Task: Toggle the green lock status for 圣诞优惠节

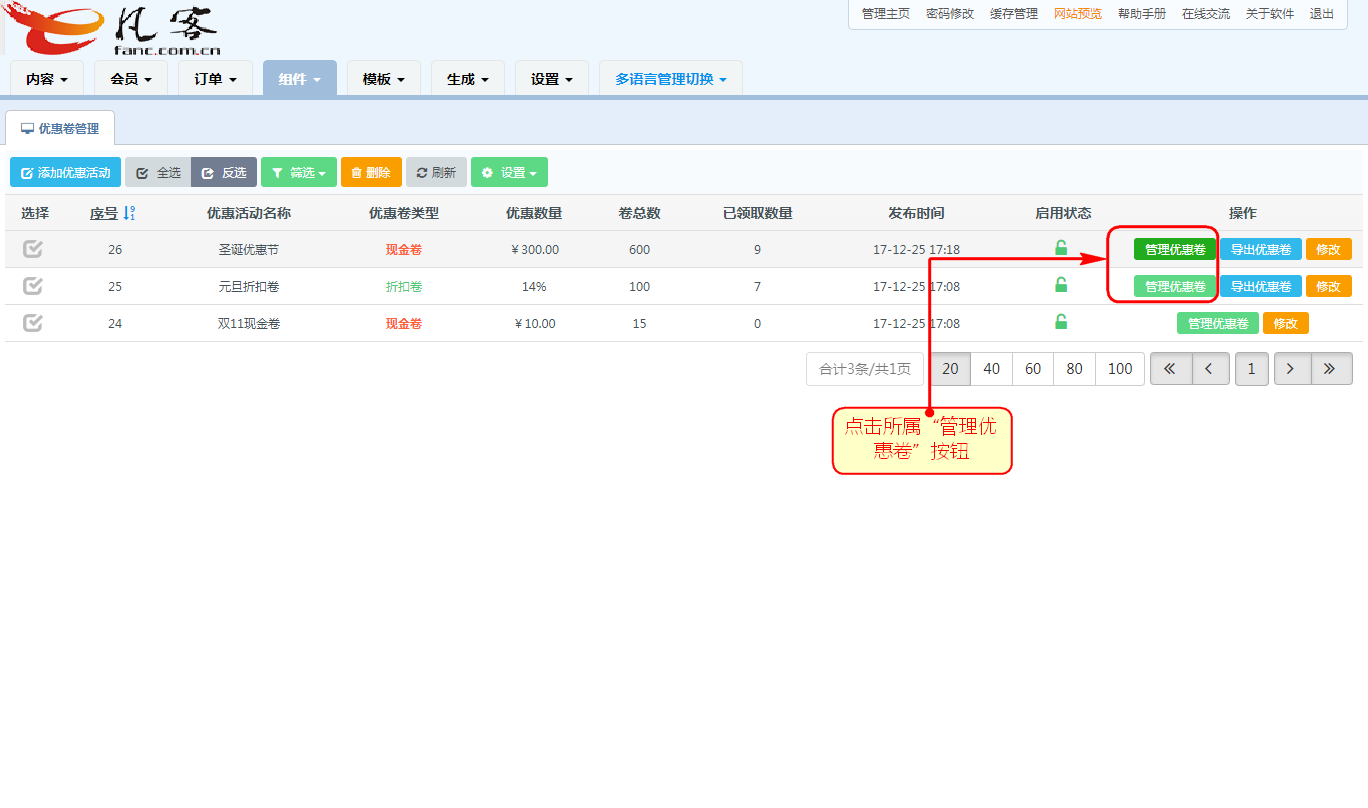Action: click(1061, 248)
